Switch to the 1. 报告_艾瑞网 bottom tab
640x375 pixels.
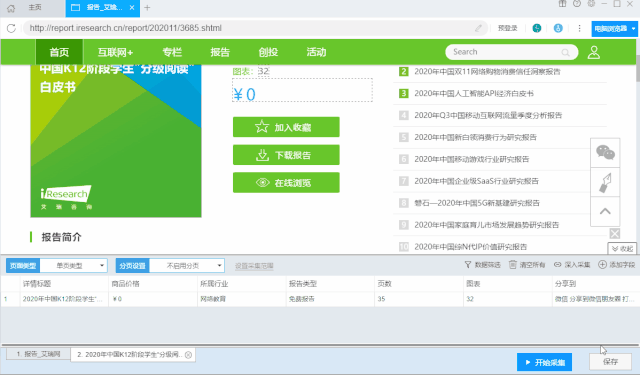pyautogui.click(x=38, y=354)
